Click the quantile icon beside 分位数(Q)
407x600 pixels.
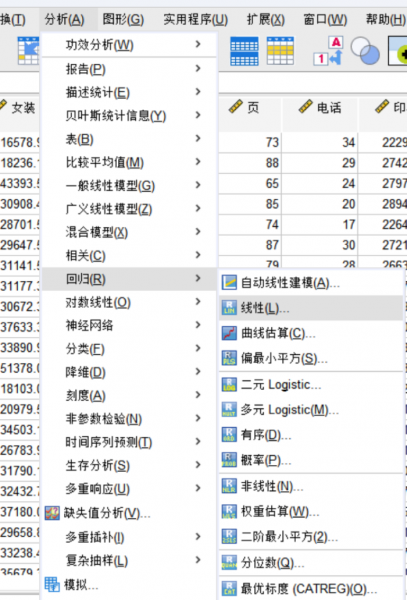pyautogui.click(x=229, y=563)
